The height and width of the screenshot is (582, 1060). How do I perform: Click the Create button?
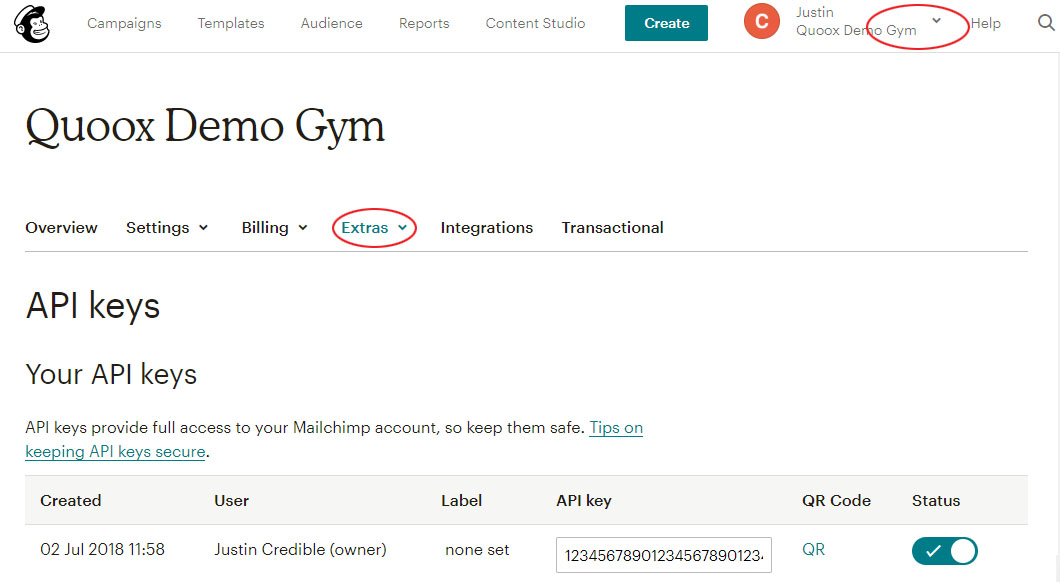666,23
